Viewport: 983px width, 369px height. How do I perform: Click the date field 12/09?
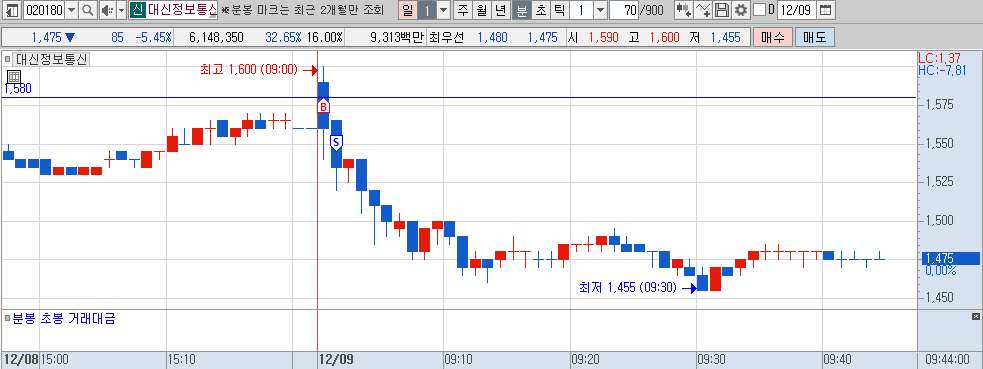[x=797, y=10]
